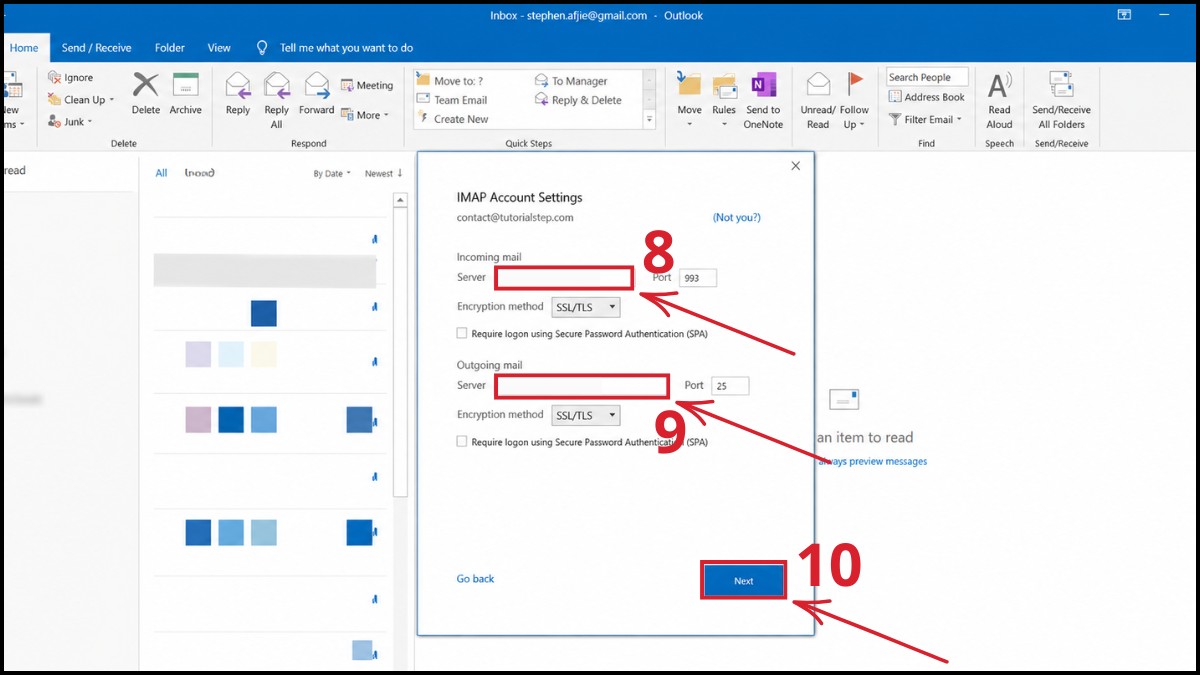Archive the selected message

[185, 94]
